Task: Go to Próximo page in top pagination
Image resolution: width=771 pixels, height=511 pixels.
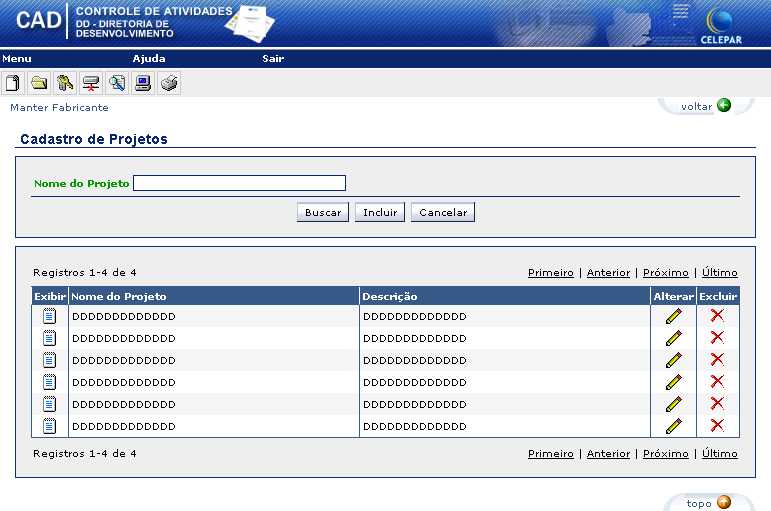Action: point(665,272)
